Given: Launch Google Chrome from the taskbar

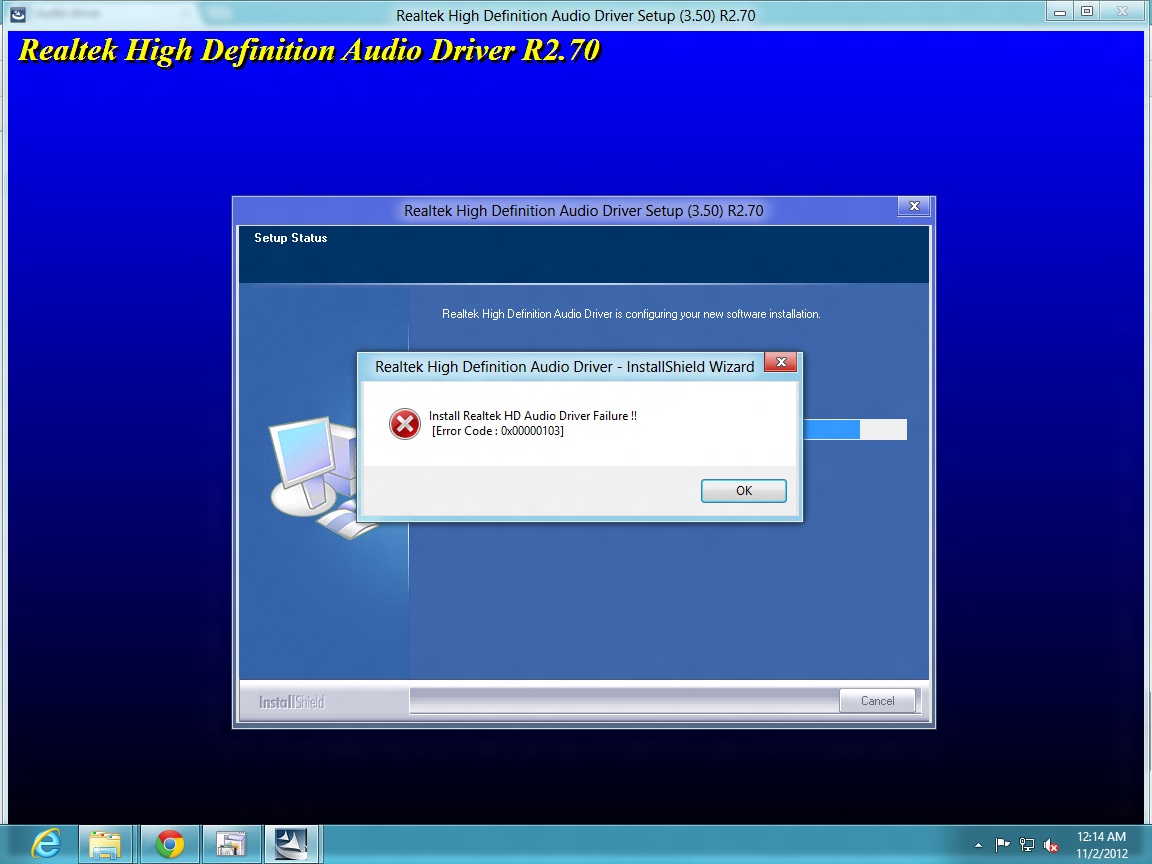Looking at the screenshot, I should 170,843.
